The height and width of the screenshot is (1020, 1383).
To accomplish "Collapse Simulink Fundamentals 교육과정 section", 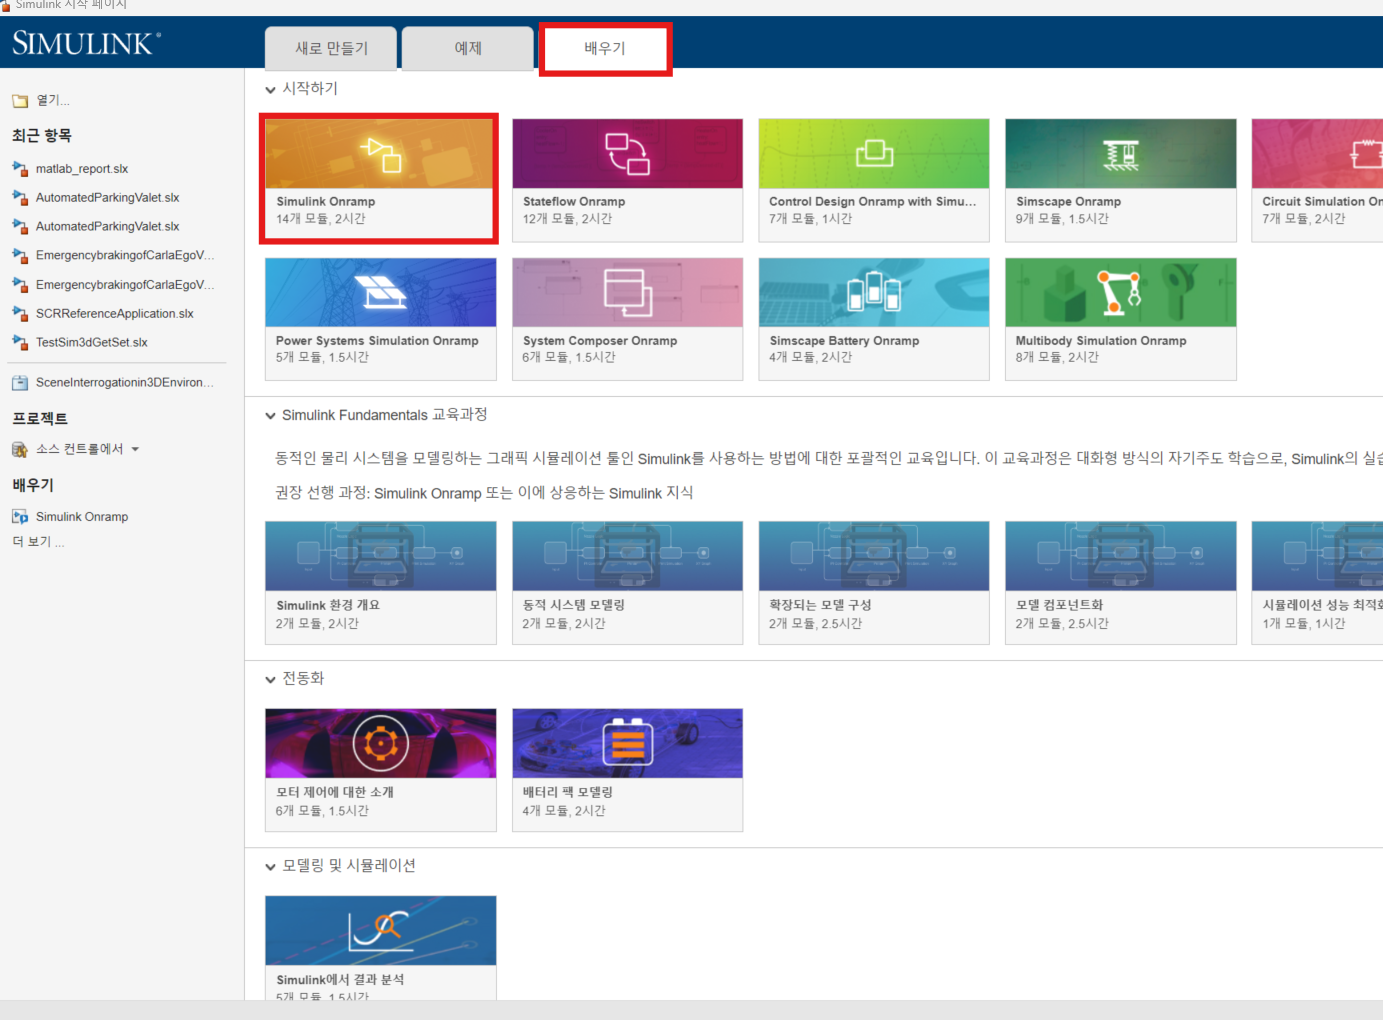I will coord(270,416).
